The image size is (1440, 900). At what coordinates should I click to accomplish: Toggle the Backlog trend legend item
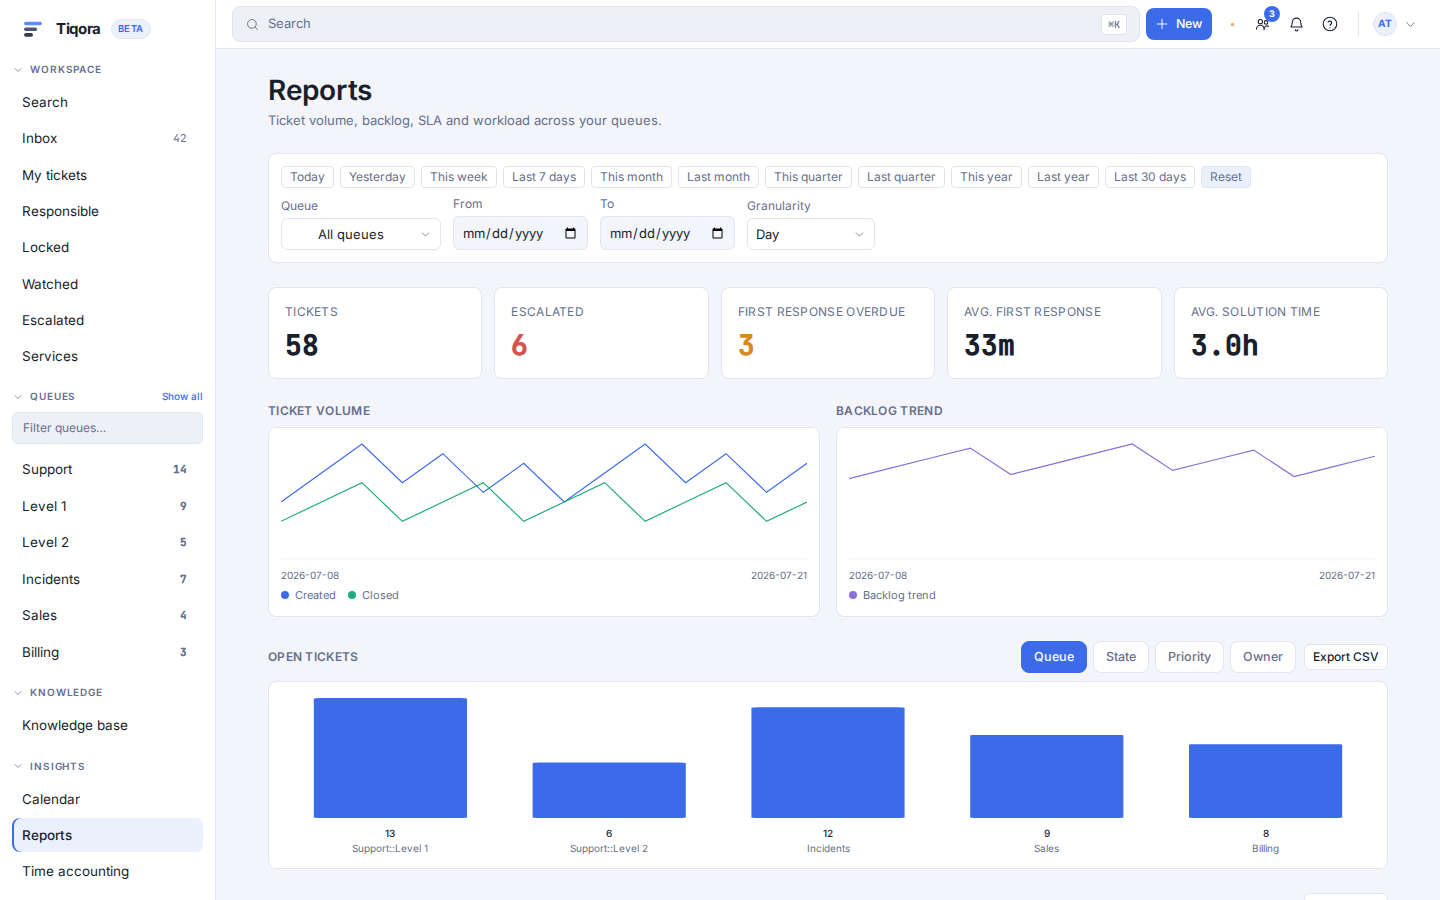coord(892,595)
